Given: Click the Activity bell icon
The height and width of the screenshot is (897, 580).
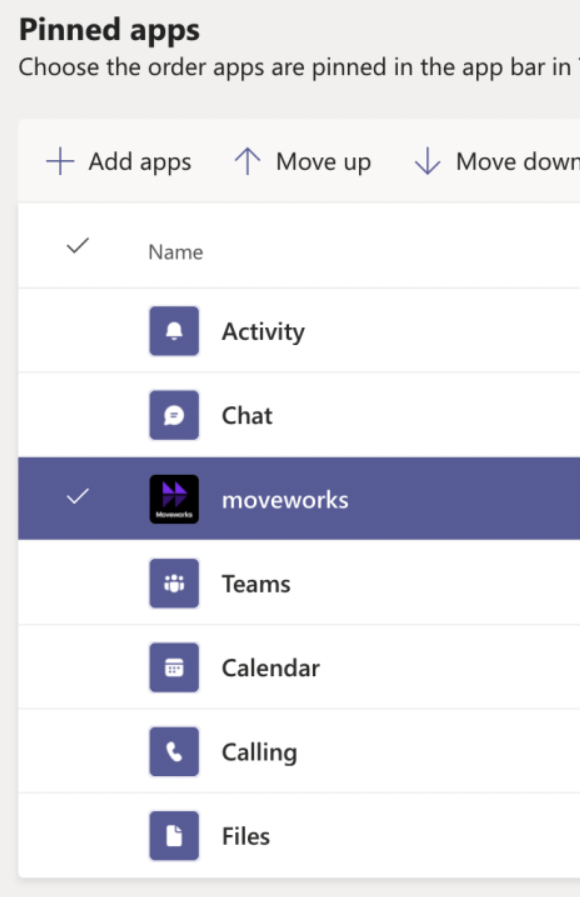Looking at the screenshot, I should pos(174,331).
